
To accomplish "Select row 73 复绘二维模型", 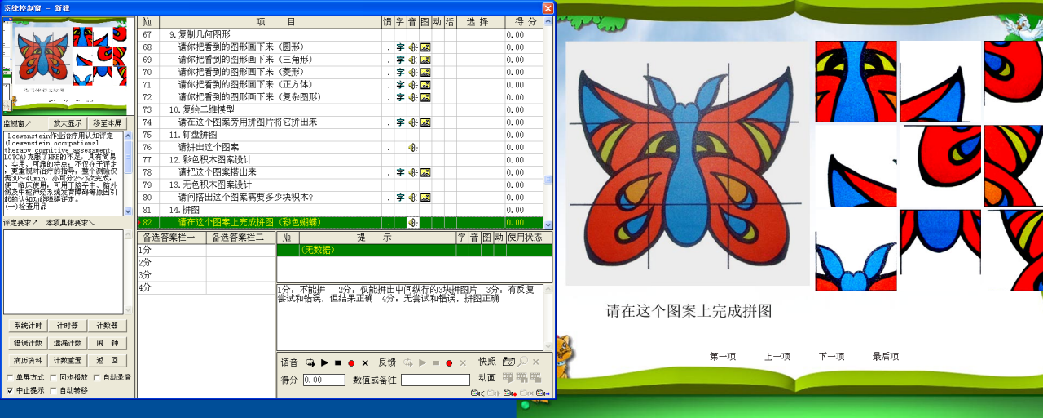I will pyautogui.click(x=342, y=110).
